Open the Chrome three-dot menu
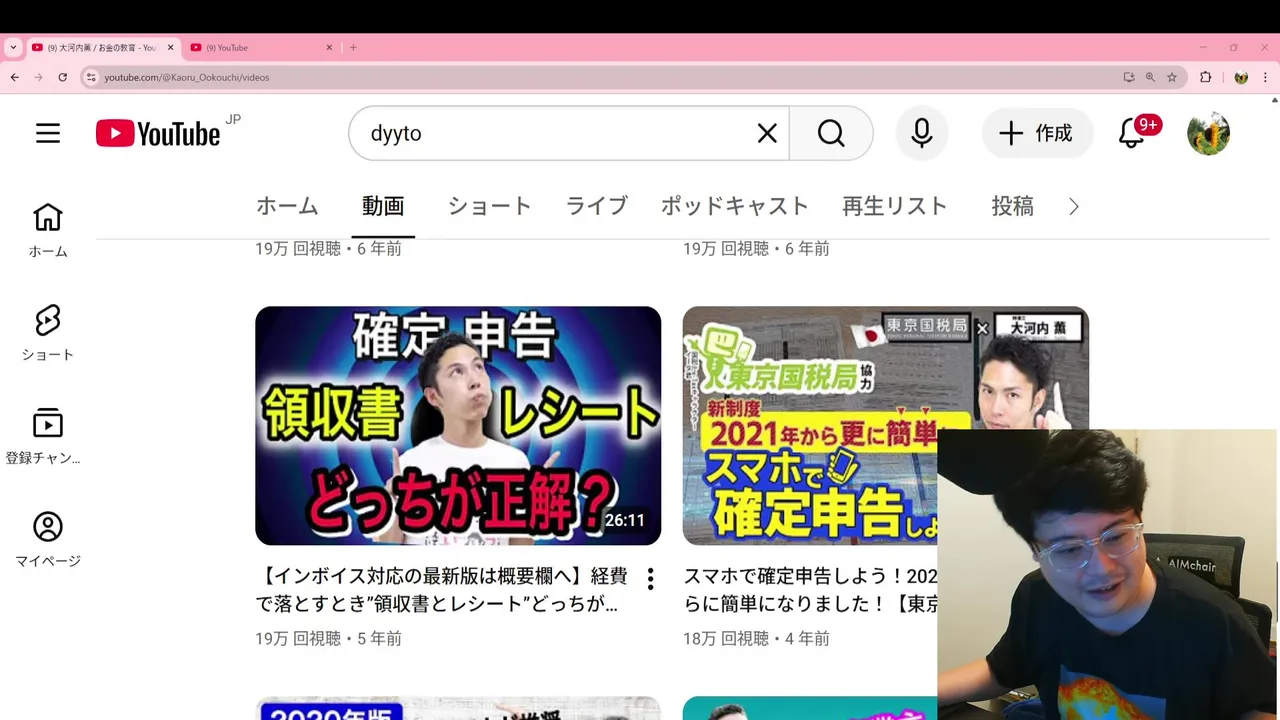This screenshot has width=1280, height=720. (1265, 77)
